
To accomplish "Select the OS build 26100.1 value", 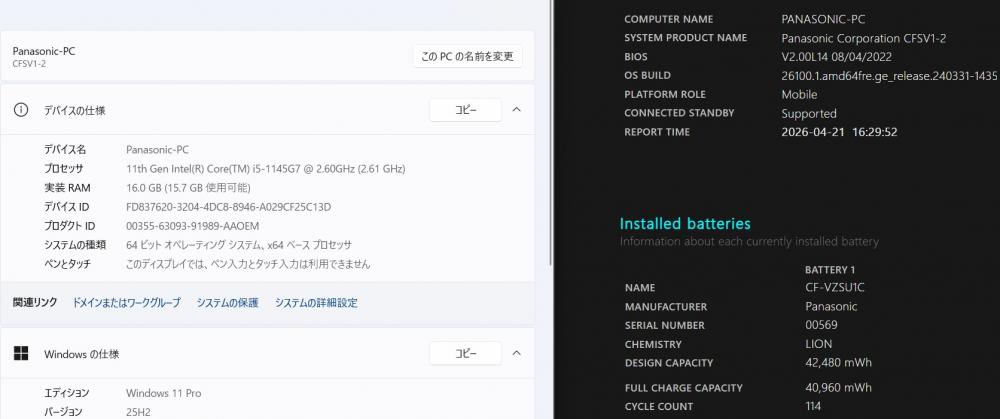I will point(889,75).
